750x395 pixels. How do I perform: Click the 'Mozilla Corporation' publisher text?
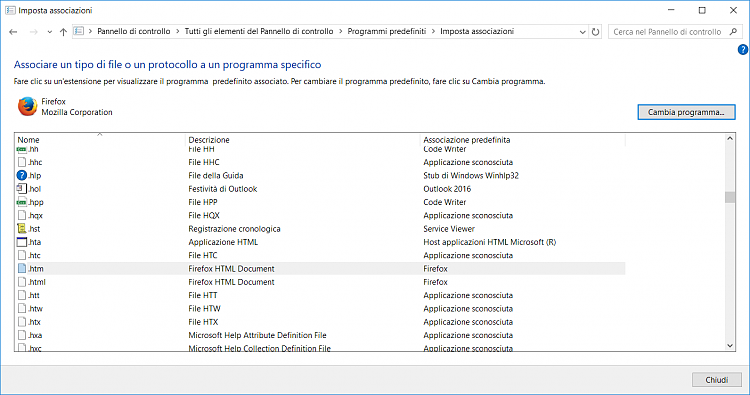pos(77,112)
